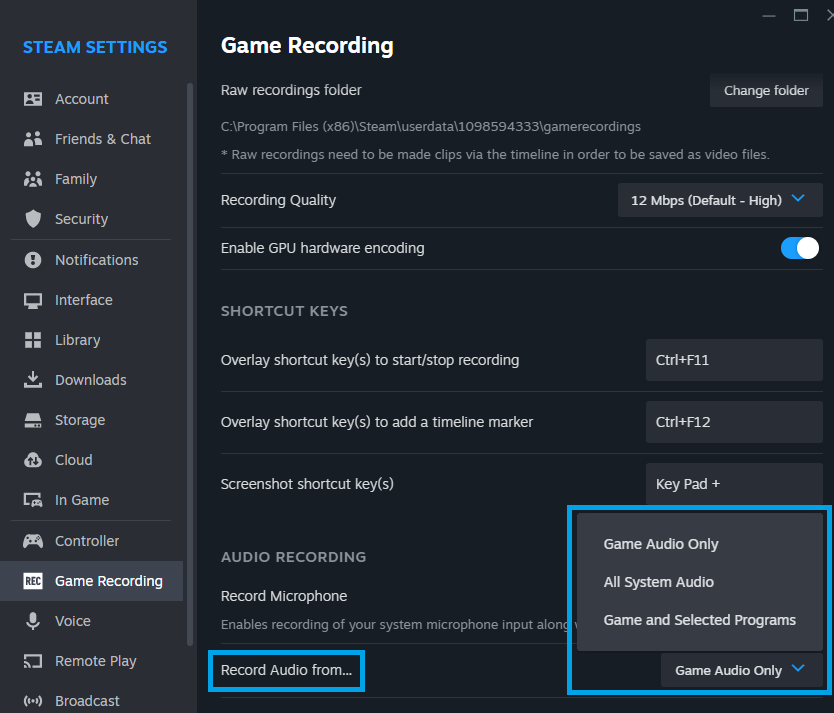Click the Cloud sync icon
834x713 pixels.
click(x=33, y=460)
